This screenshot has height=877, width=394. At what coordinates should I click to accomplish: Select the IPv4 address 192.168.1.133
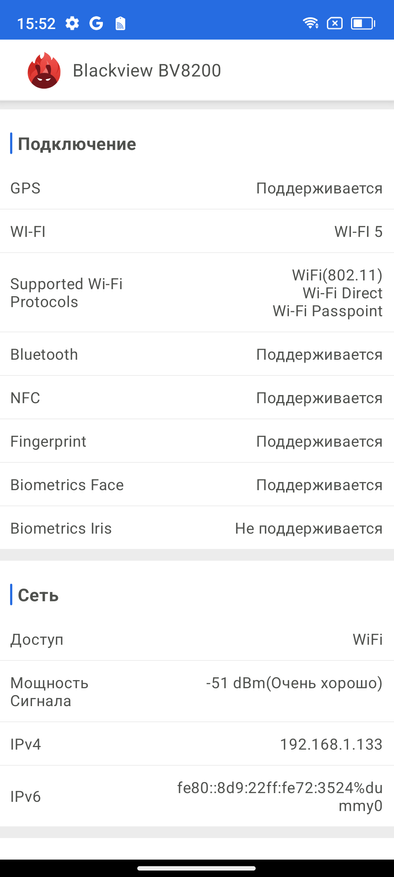(331, 744)
